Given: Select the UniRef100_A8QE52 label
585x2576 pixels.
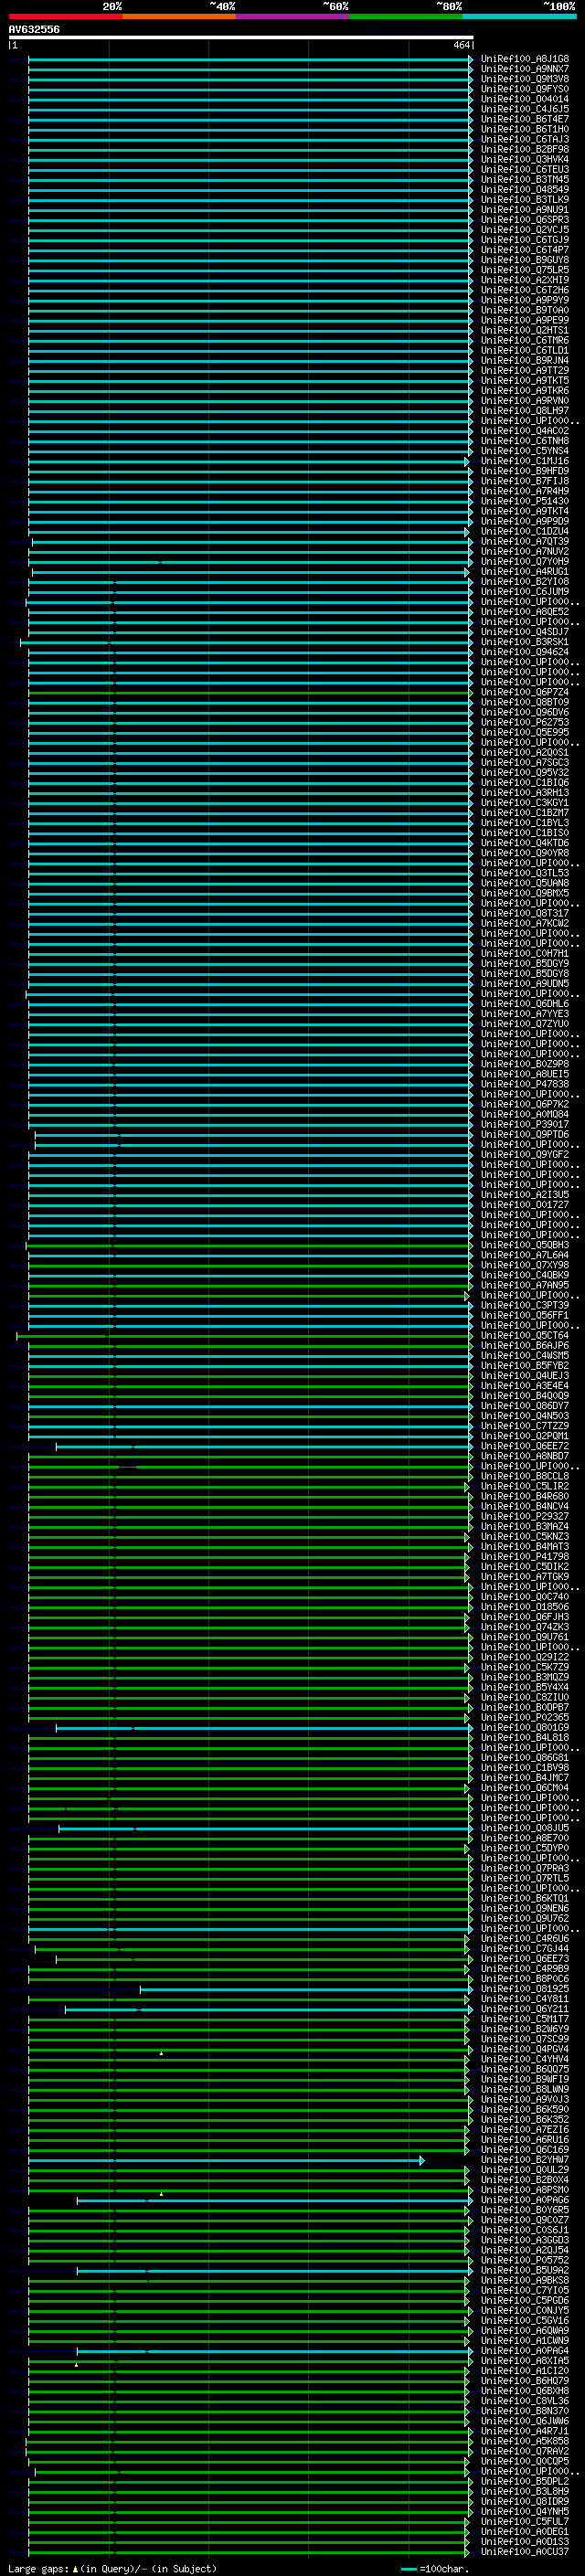Looking at the screenshot, I should point(525,611).
